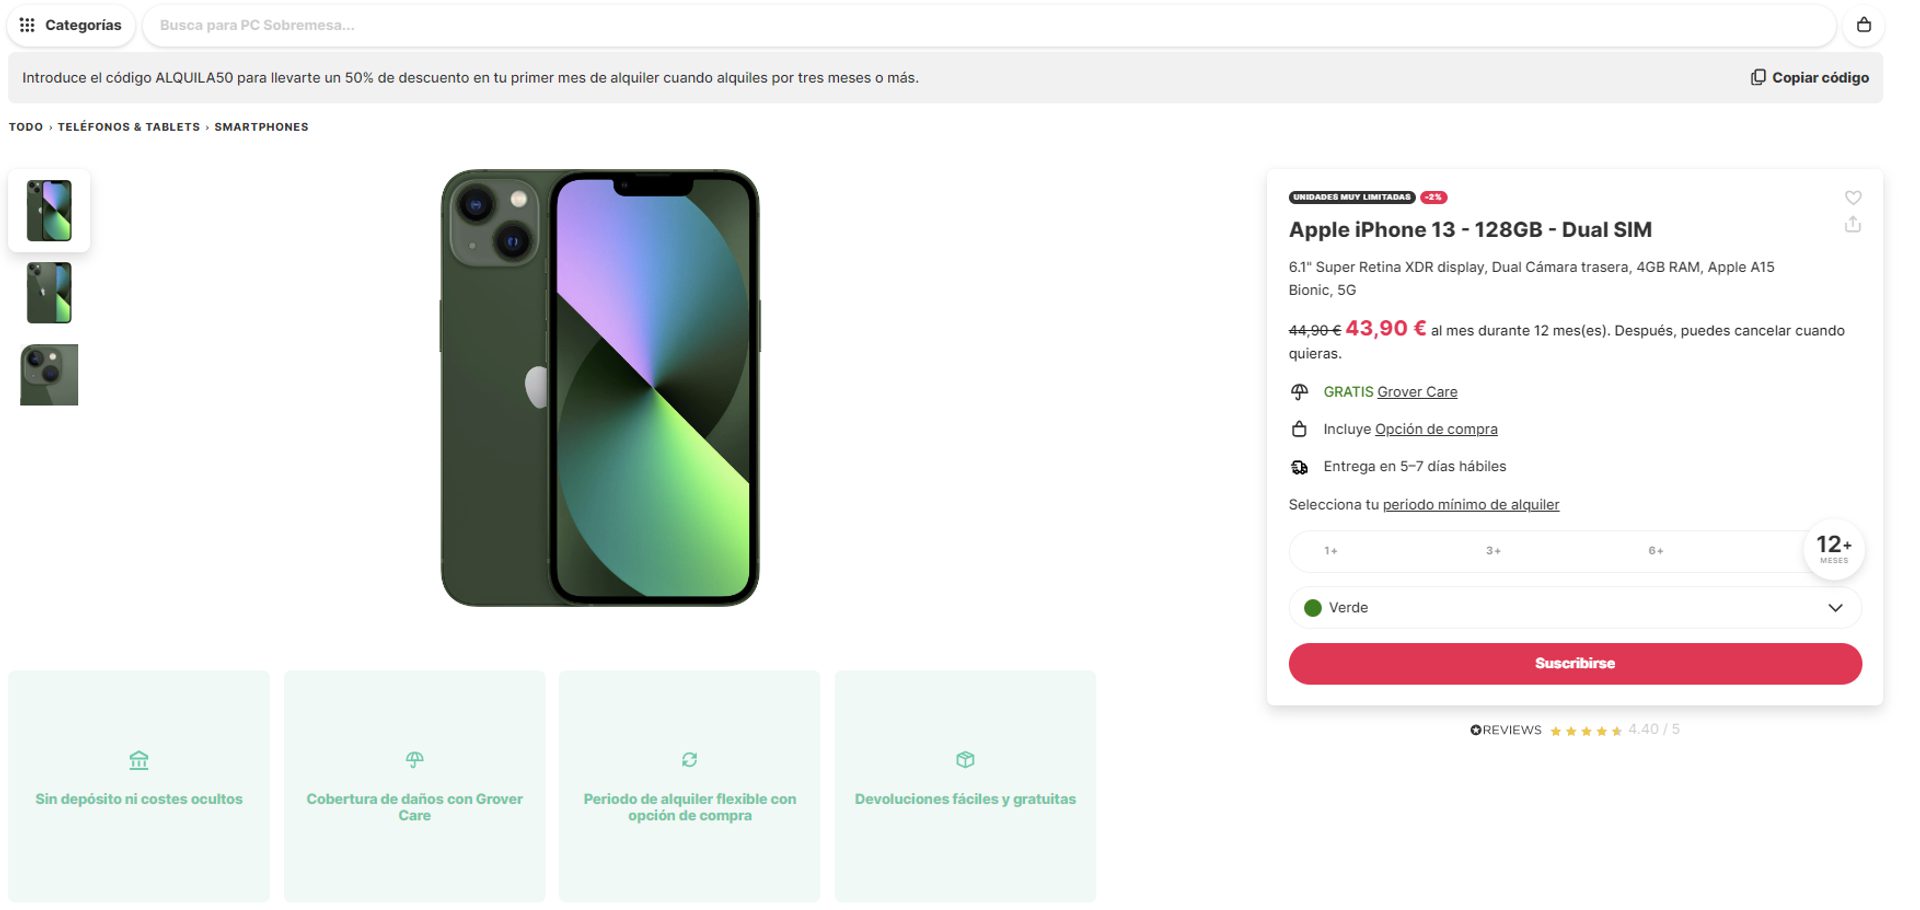Click the chevron arrow in the color selector
The image size is (1920, 910).
[x=1835, y=608]
